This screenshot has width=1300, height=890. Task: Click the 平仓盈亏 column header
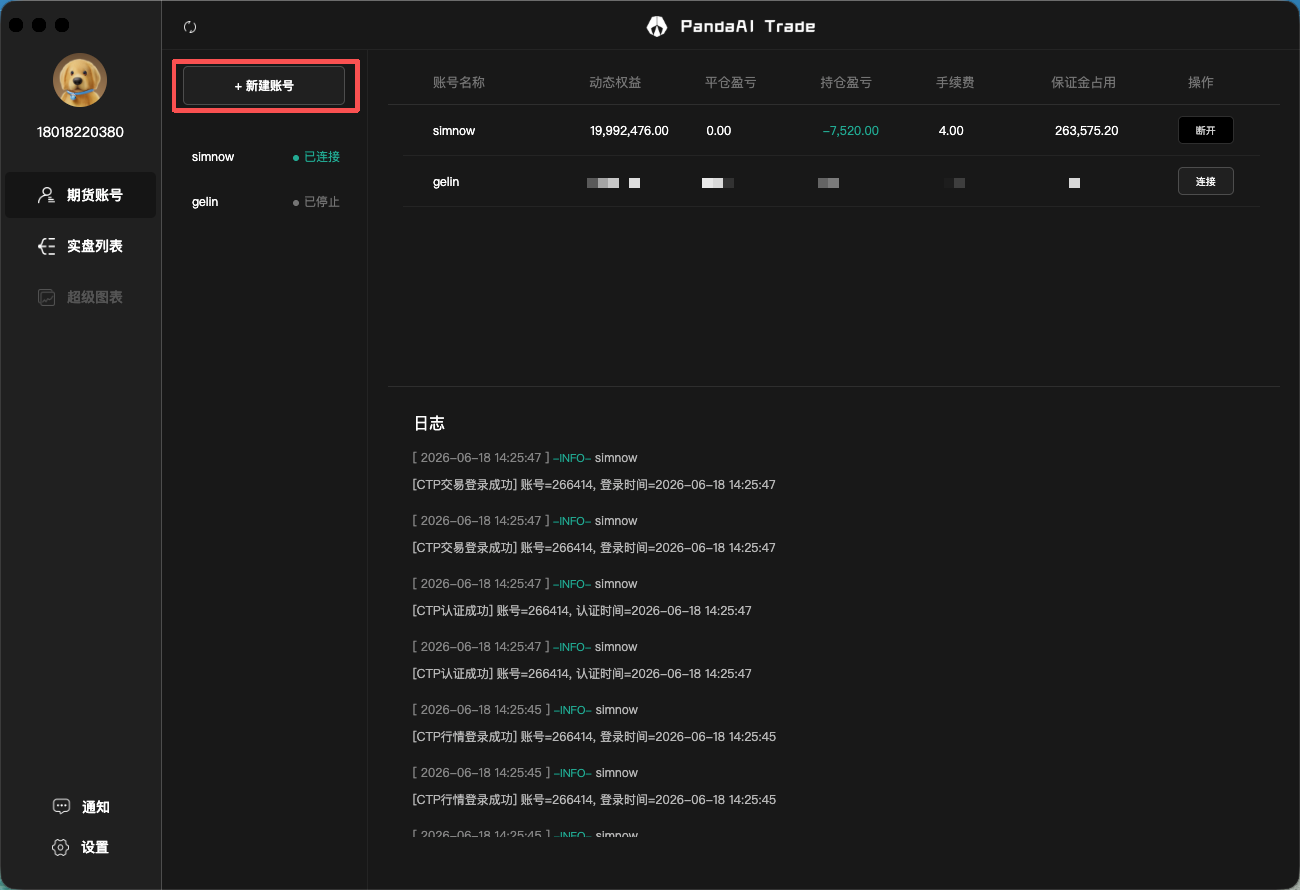(x=730, y=82)
